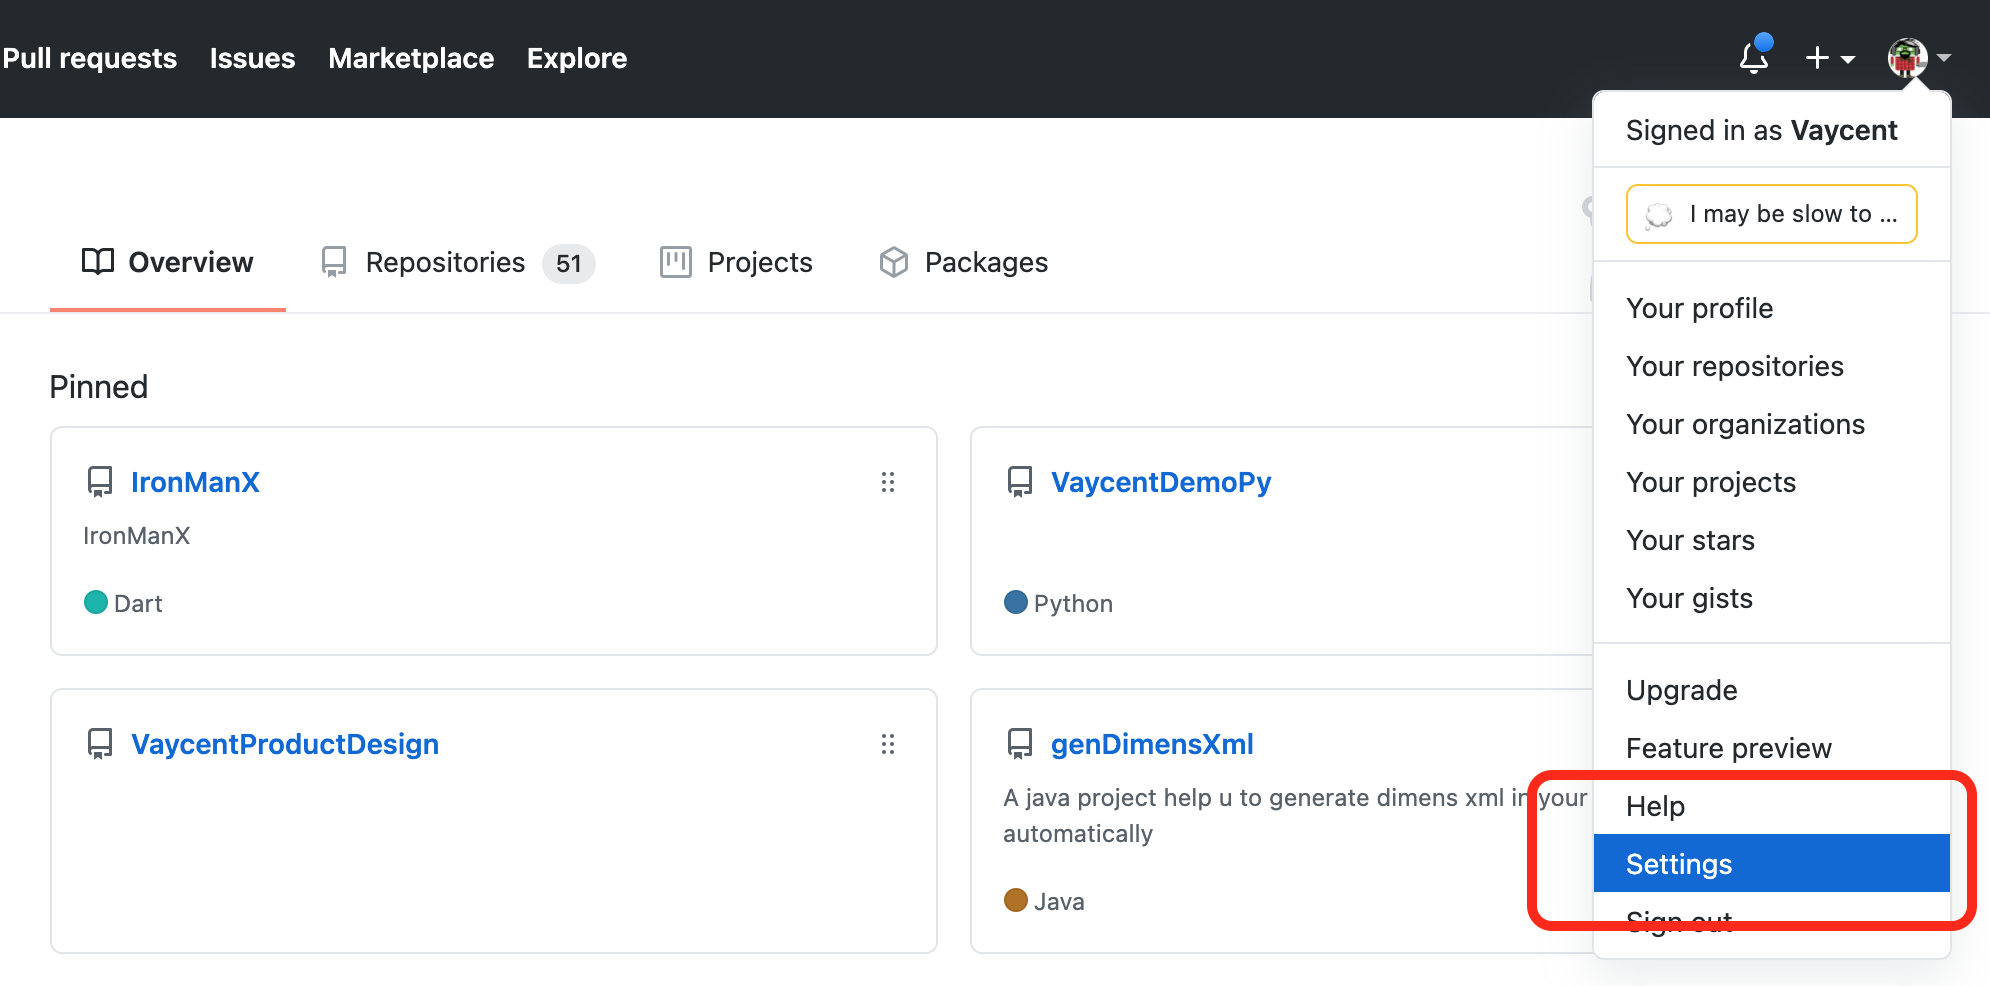Select Your gists in the menu
Screen dimensions: 1990x986
1771,598
